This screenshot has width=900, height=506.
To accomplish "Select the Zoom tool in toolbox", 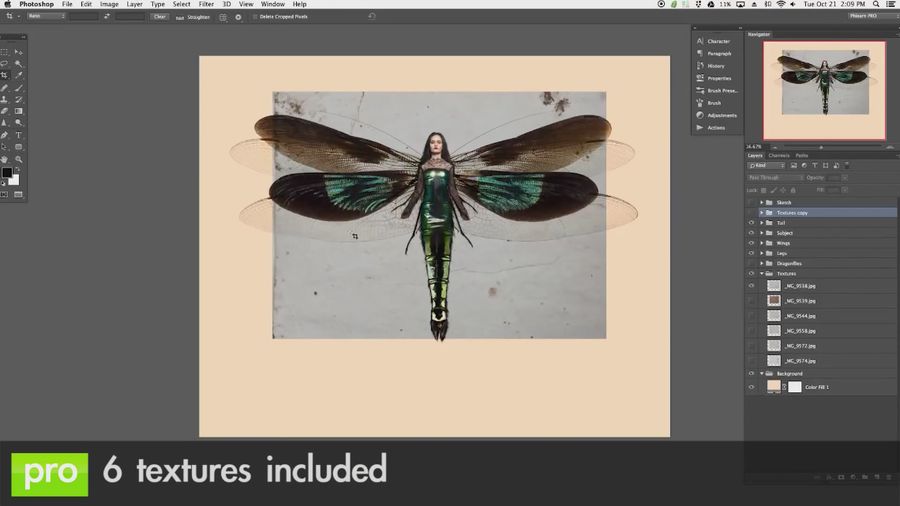I will (18, 159).
